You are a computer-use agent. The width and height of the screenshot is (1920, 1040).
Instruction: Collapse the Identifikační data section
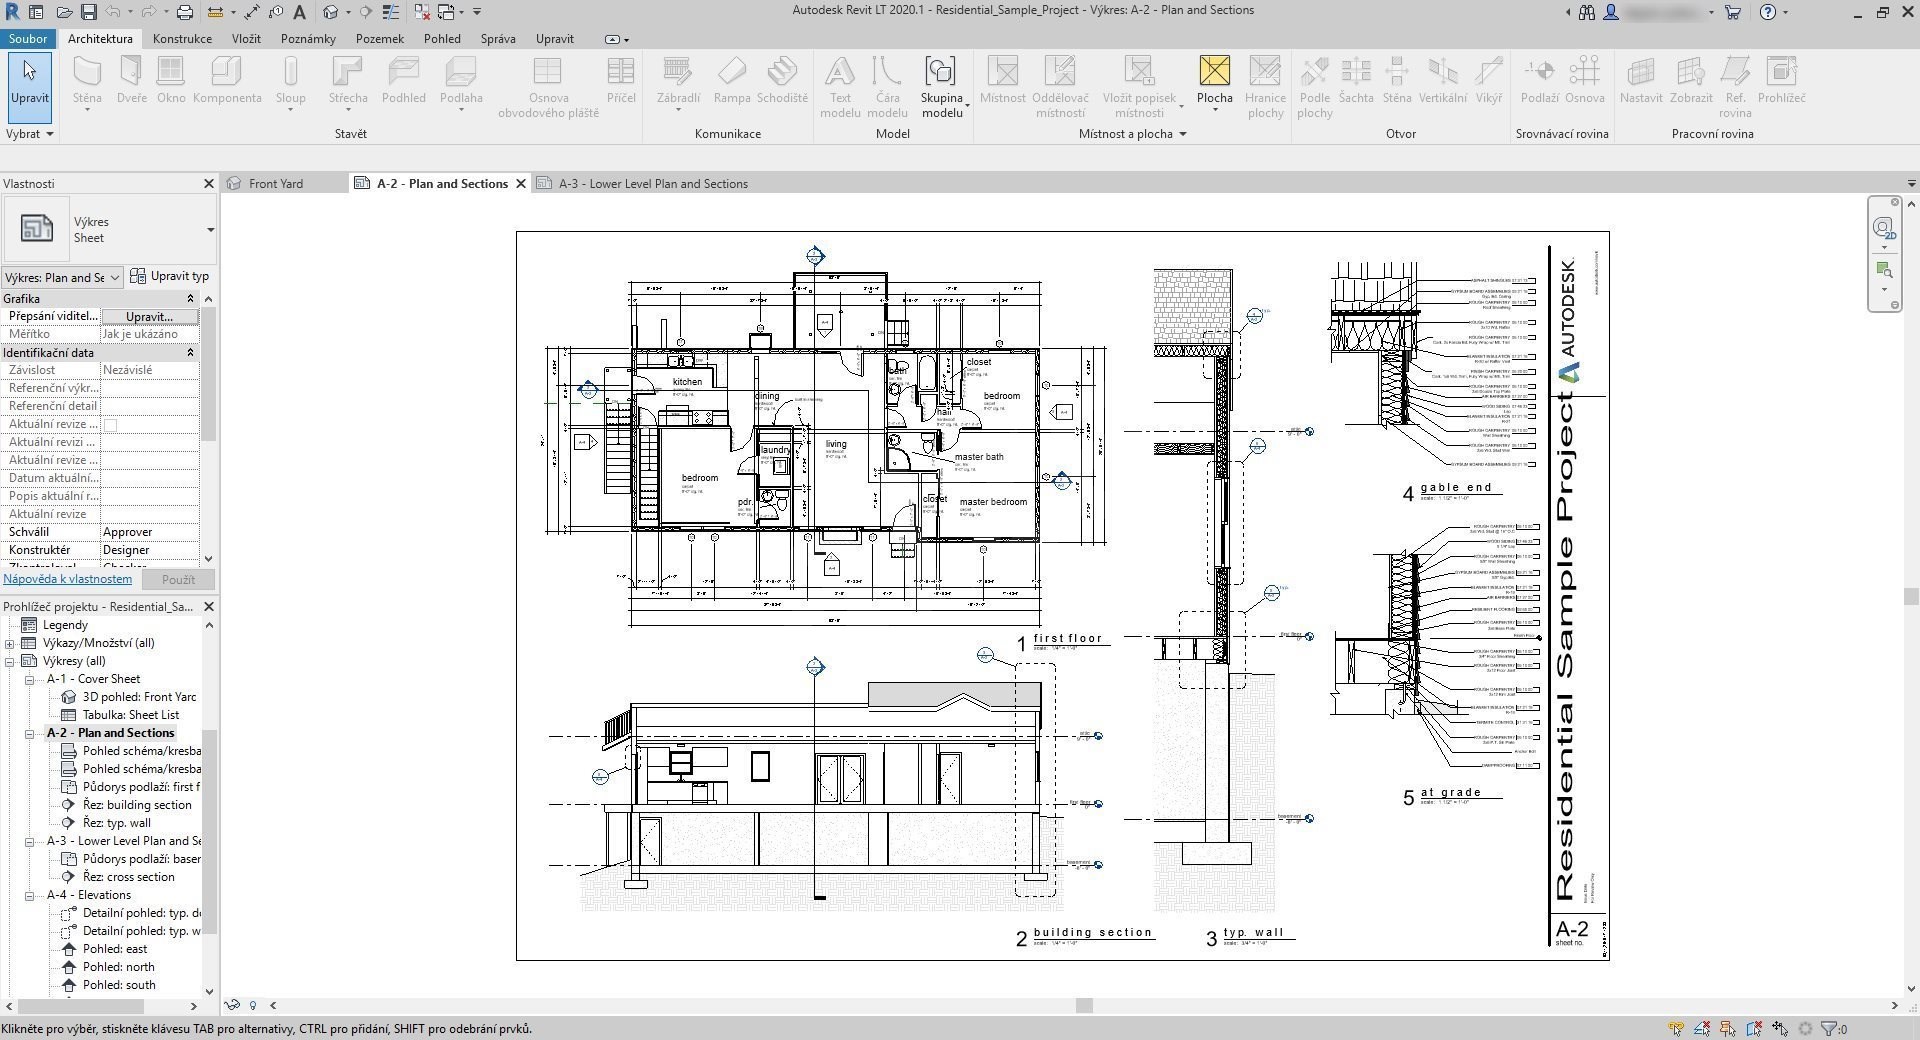(190, 353)
